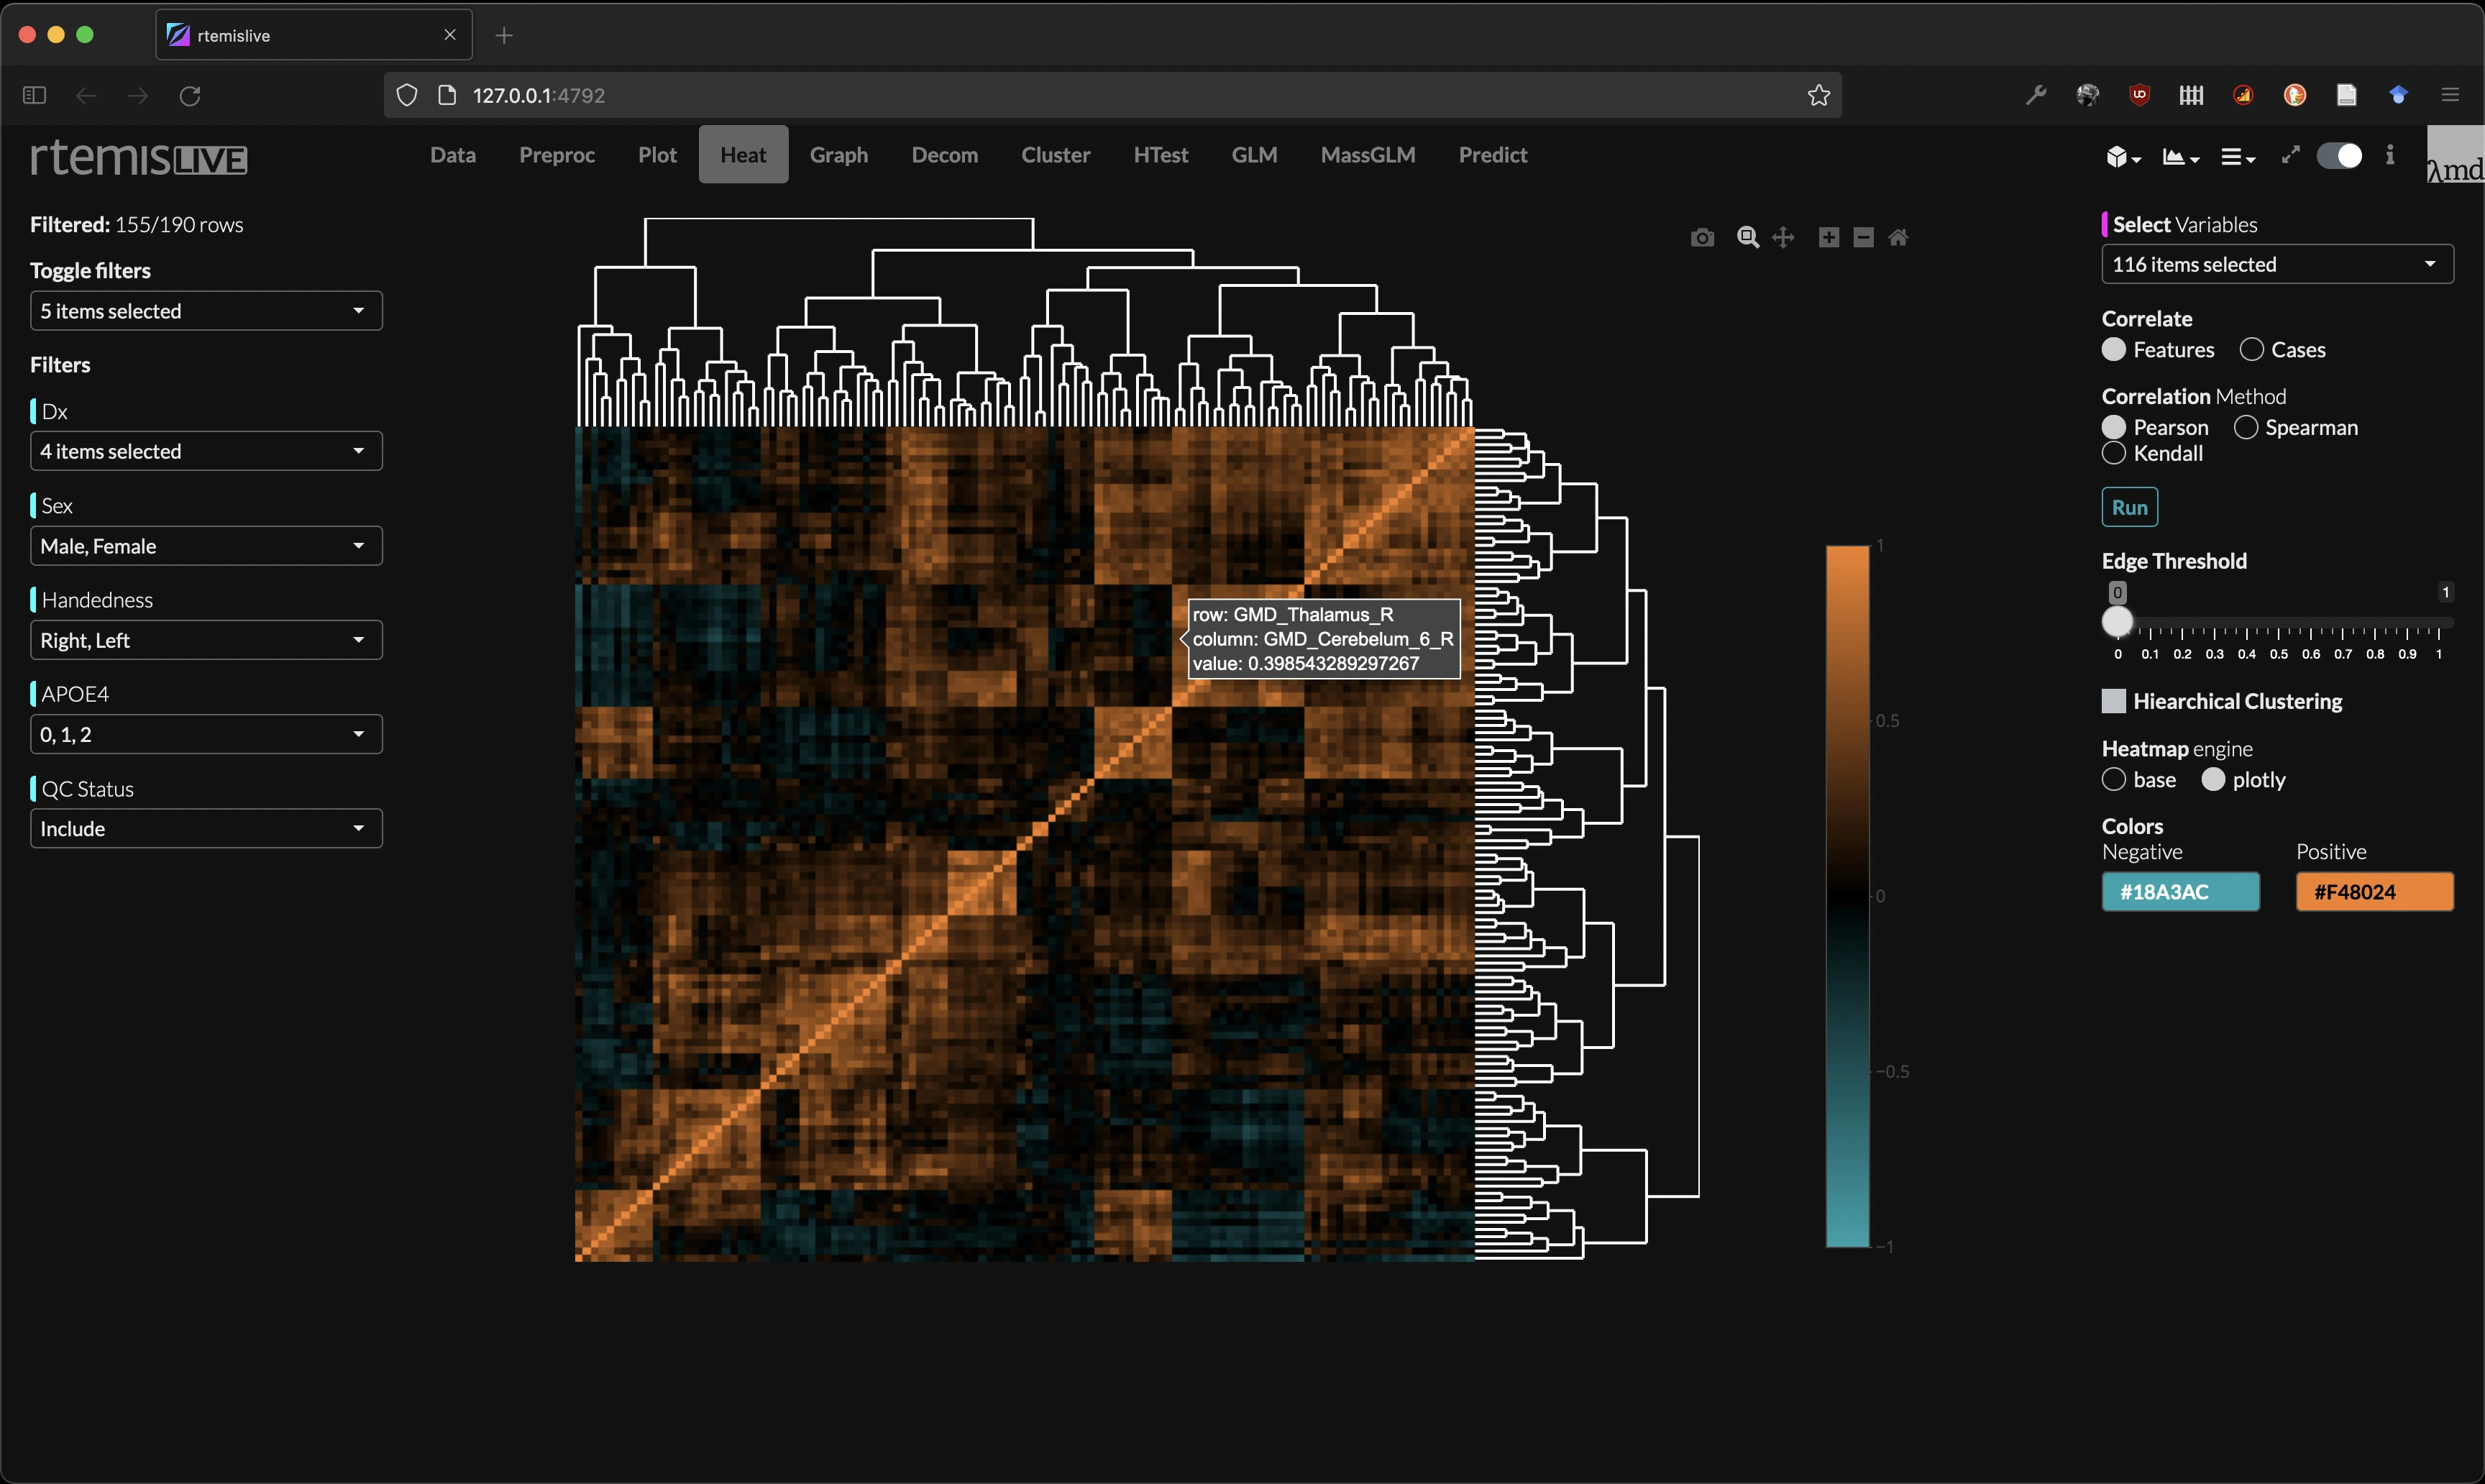This screenshot has width=2485, height=1484.
Task: Select the Cases correlate option
Action: click(2251, 350)
